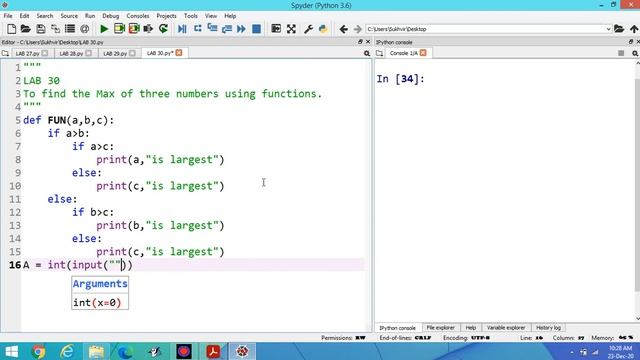Open the Edit menu
This screenshot has height=360, width=640.
[x=24, y=16]
